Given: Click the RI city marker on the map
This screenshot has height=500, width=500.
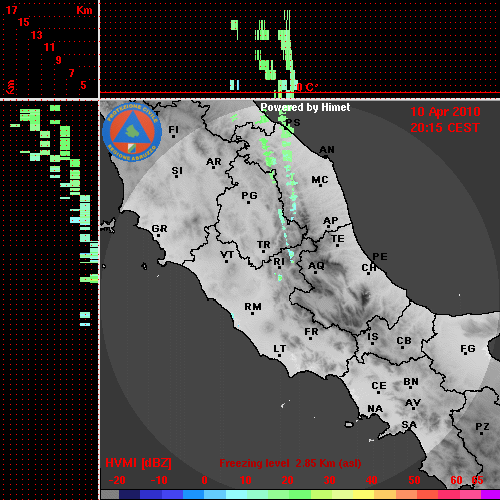Looking at the screenshot, I should [x=280, y=268].
